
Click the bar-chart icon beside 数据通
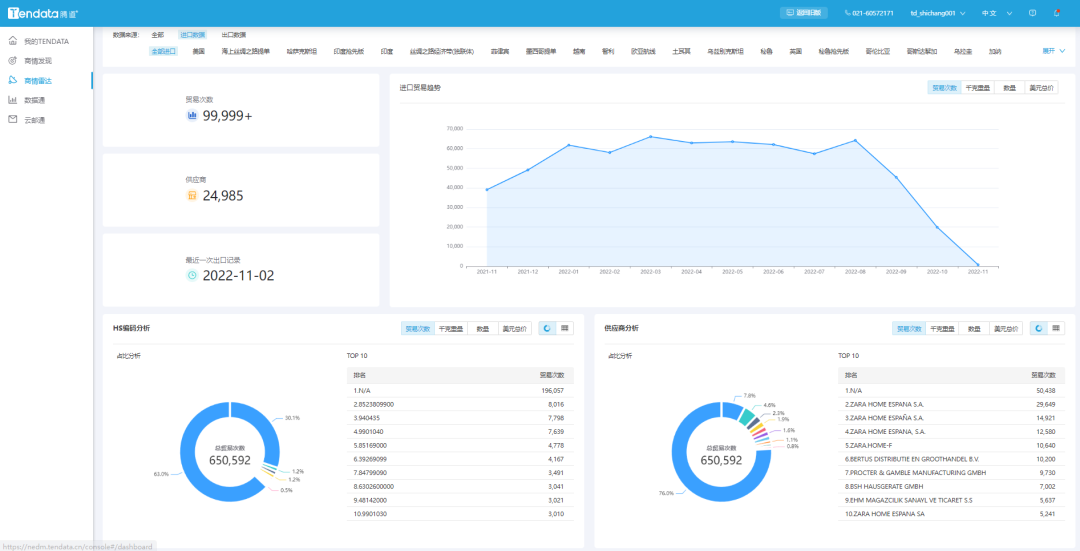12,100
